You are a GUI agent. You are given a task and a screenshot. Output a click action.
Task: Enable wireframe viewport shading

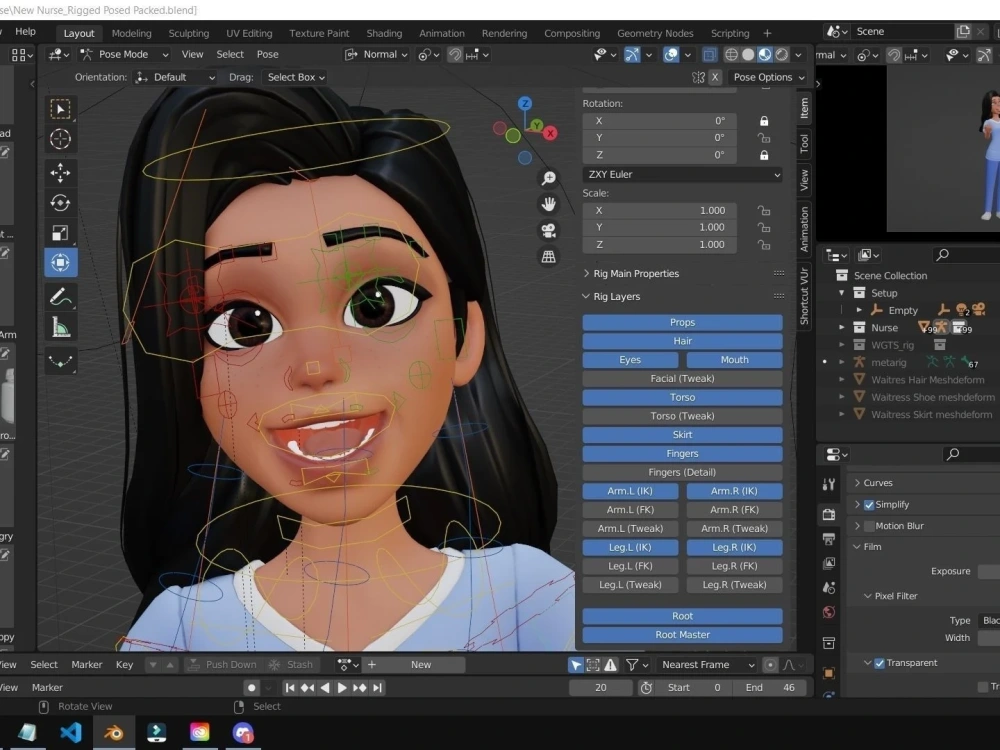click(x=732, y=55)
